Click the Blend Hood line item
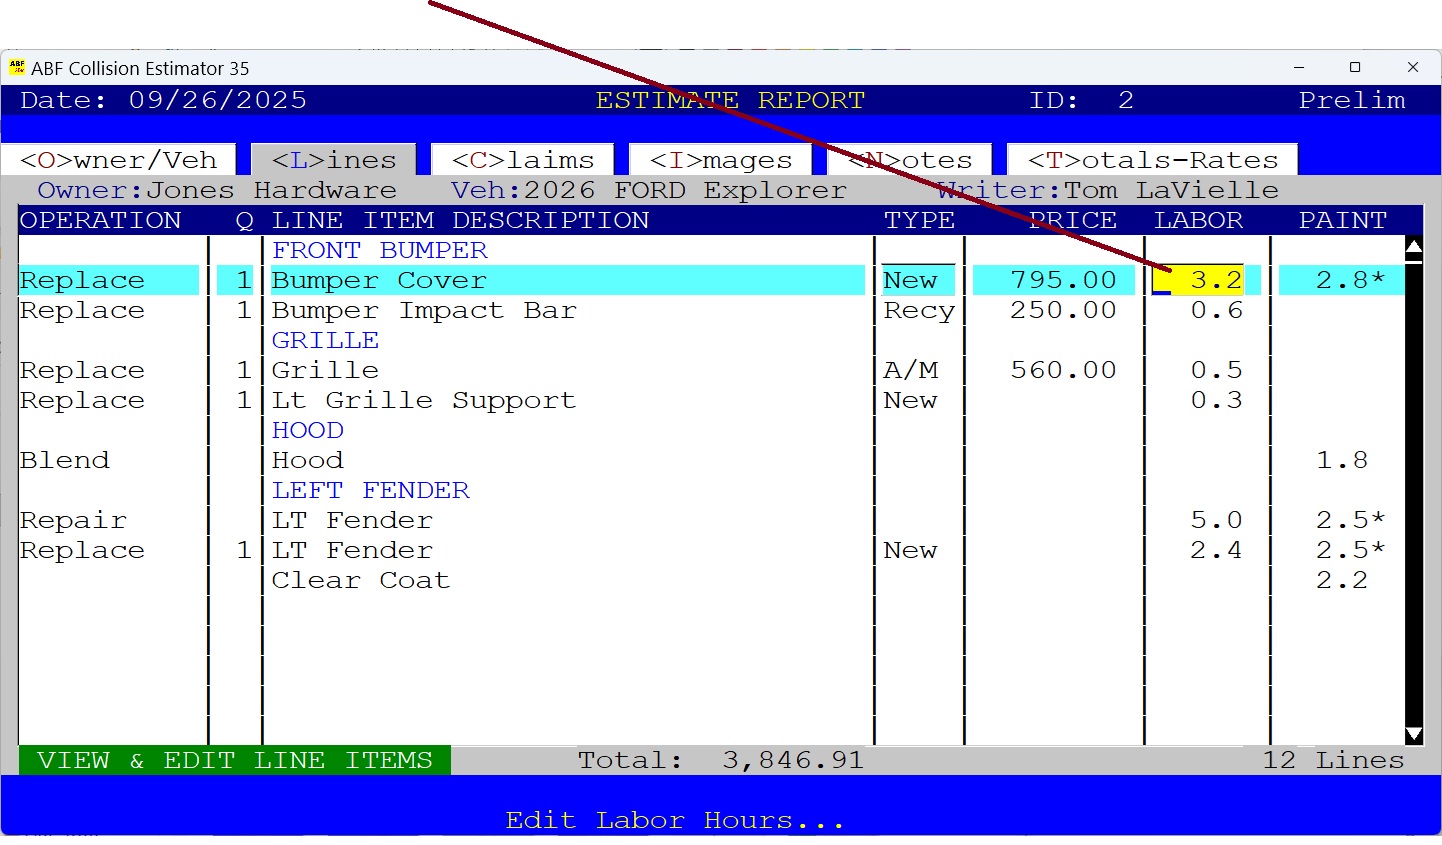1442x845 pixels. [x=307, y=460]
